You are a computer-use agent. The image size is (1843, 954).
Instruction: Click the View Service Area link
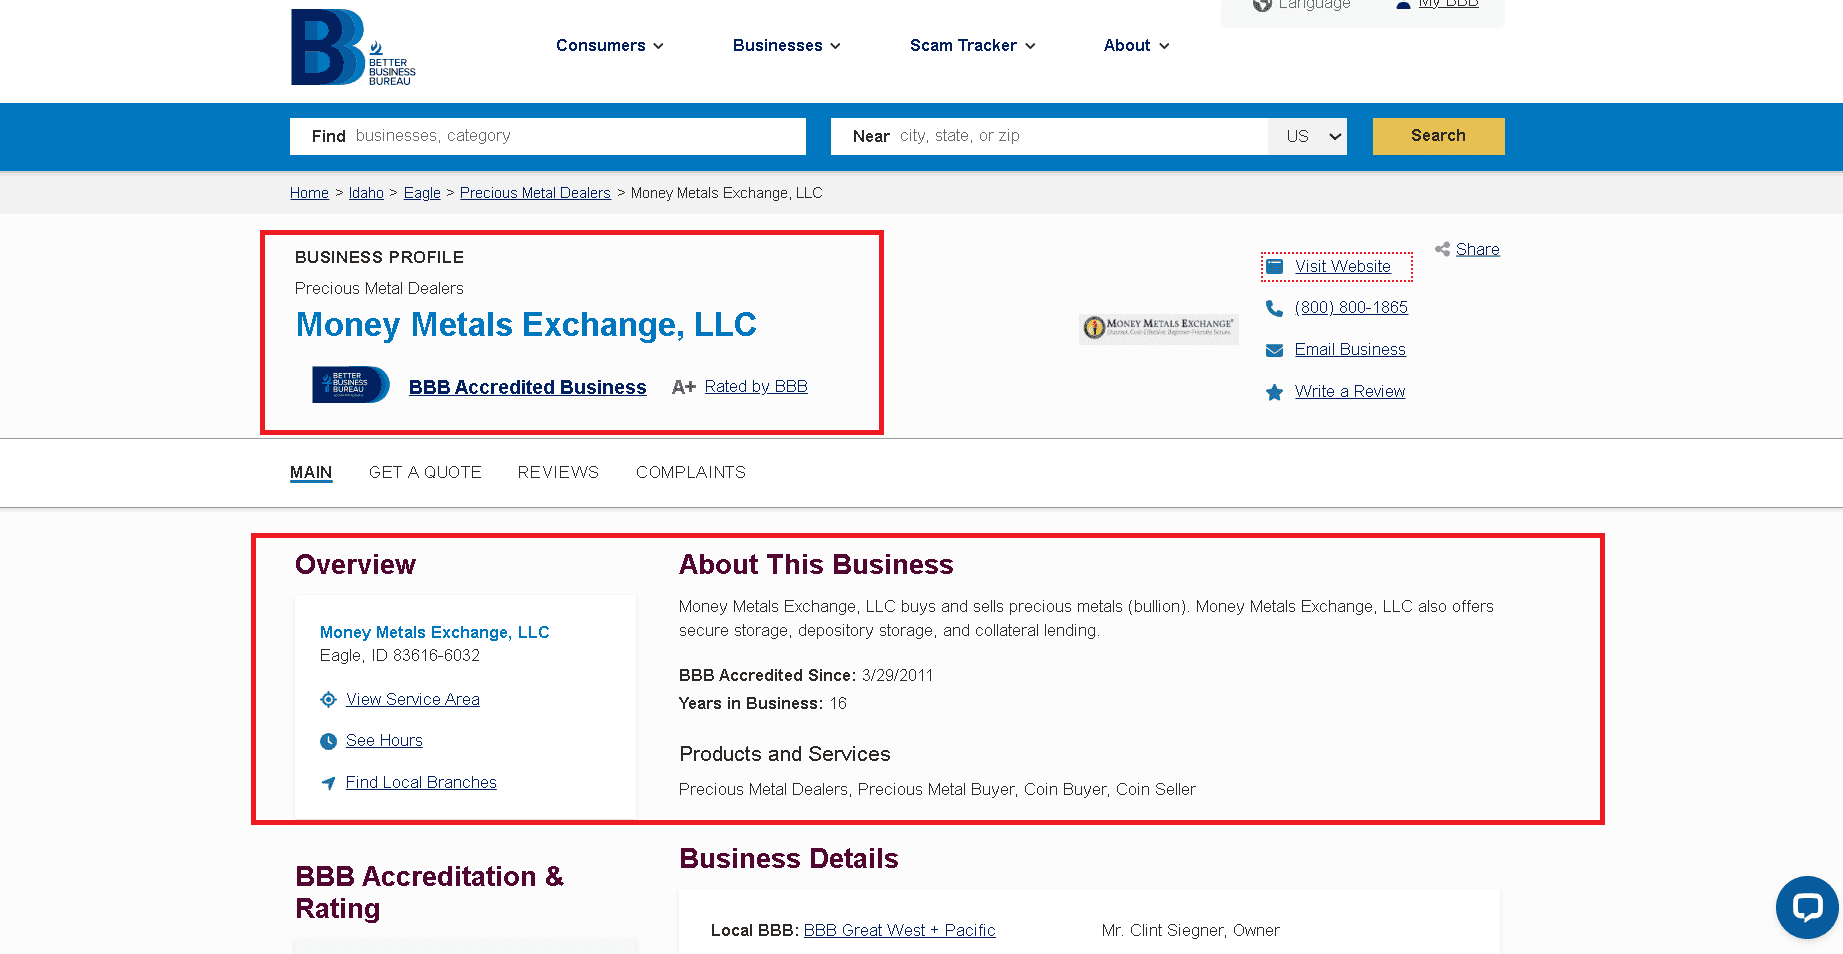click(413, 700)
